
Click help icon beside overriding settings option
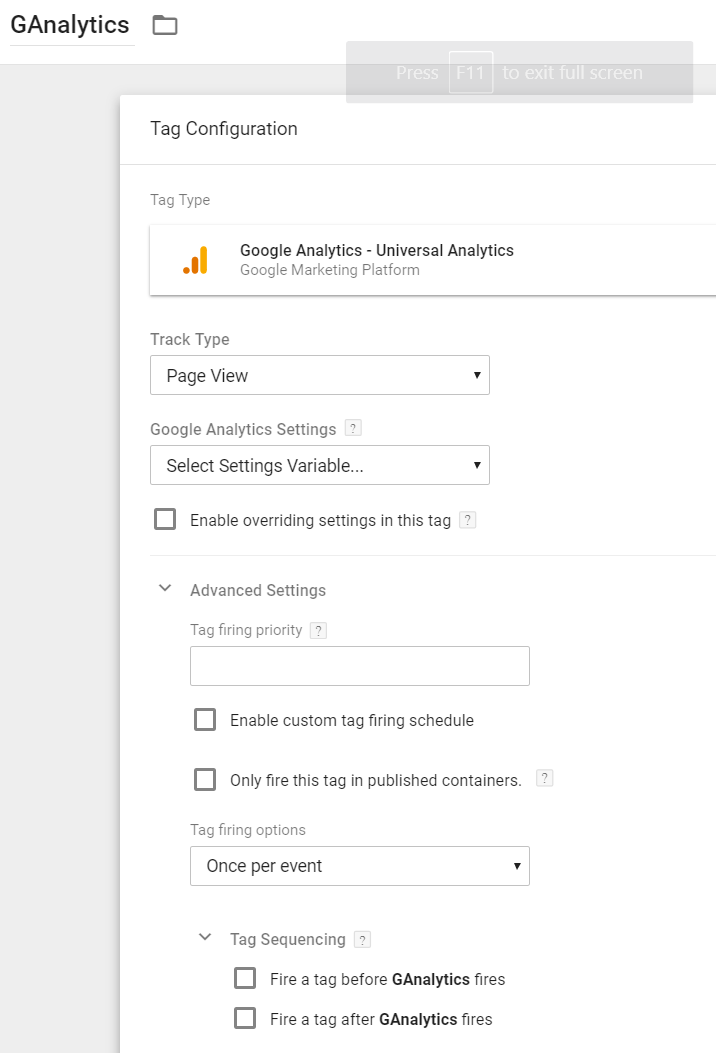[467, 520]
